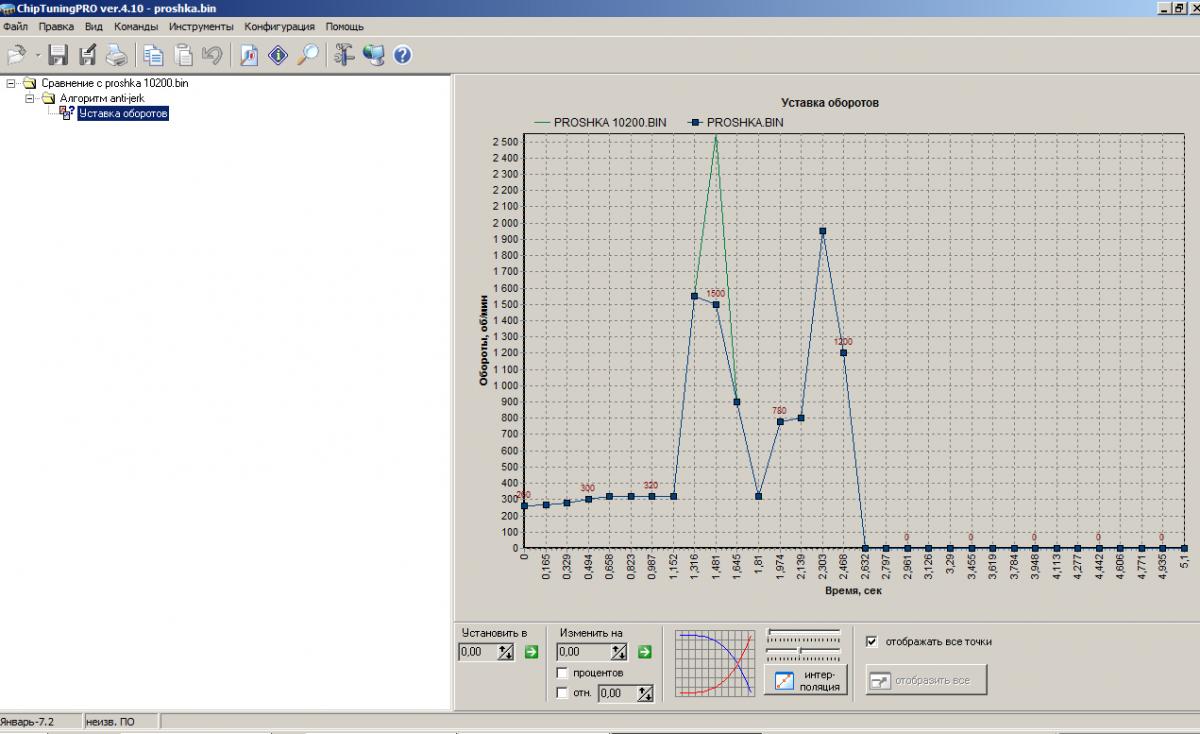Click the blue diamond info icon
1200x734 pixels.
pos(277,55)
